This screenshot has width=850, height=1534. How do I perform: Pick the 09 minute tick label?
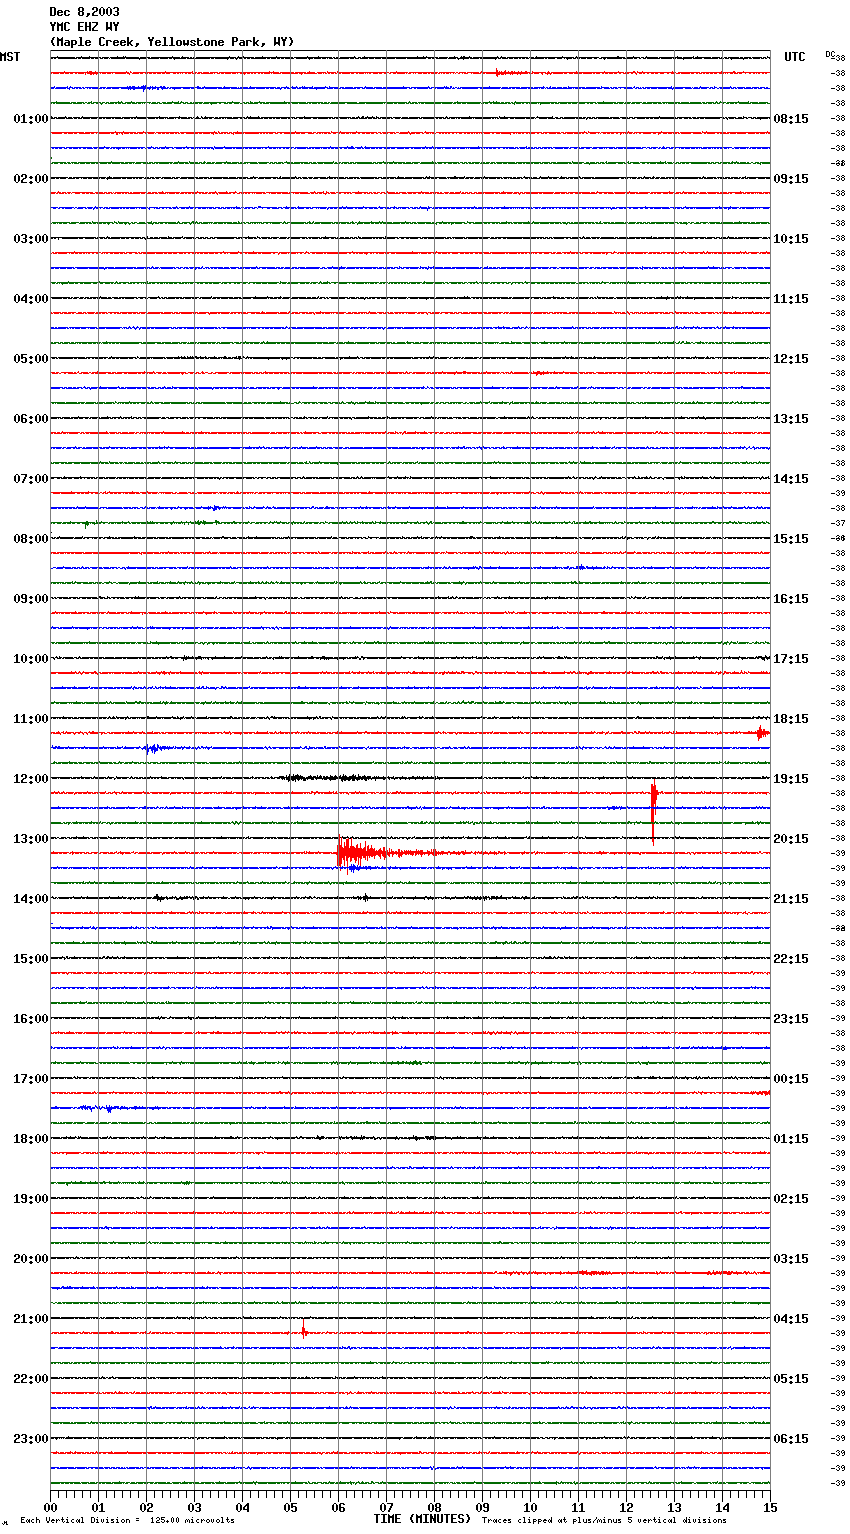(482, 1507)
